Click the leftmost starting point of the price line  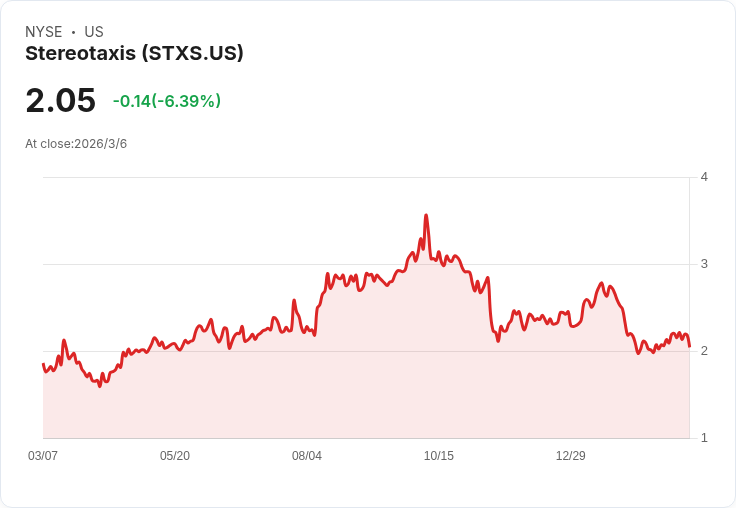coord(43,364)
